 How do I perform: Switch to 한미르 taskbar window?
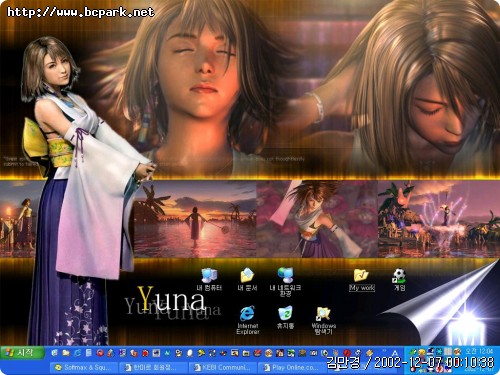pos(153,367)
